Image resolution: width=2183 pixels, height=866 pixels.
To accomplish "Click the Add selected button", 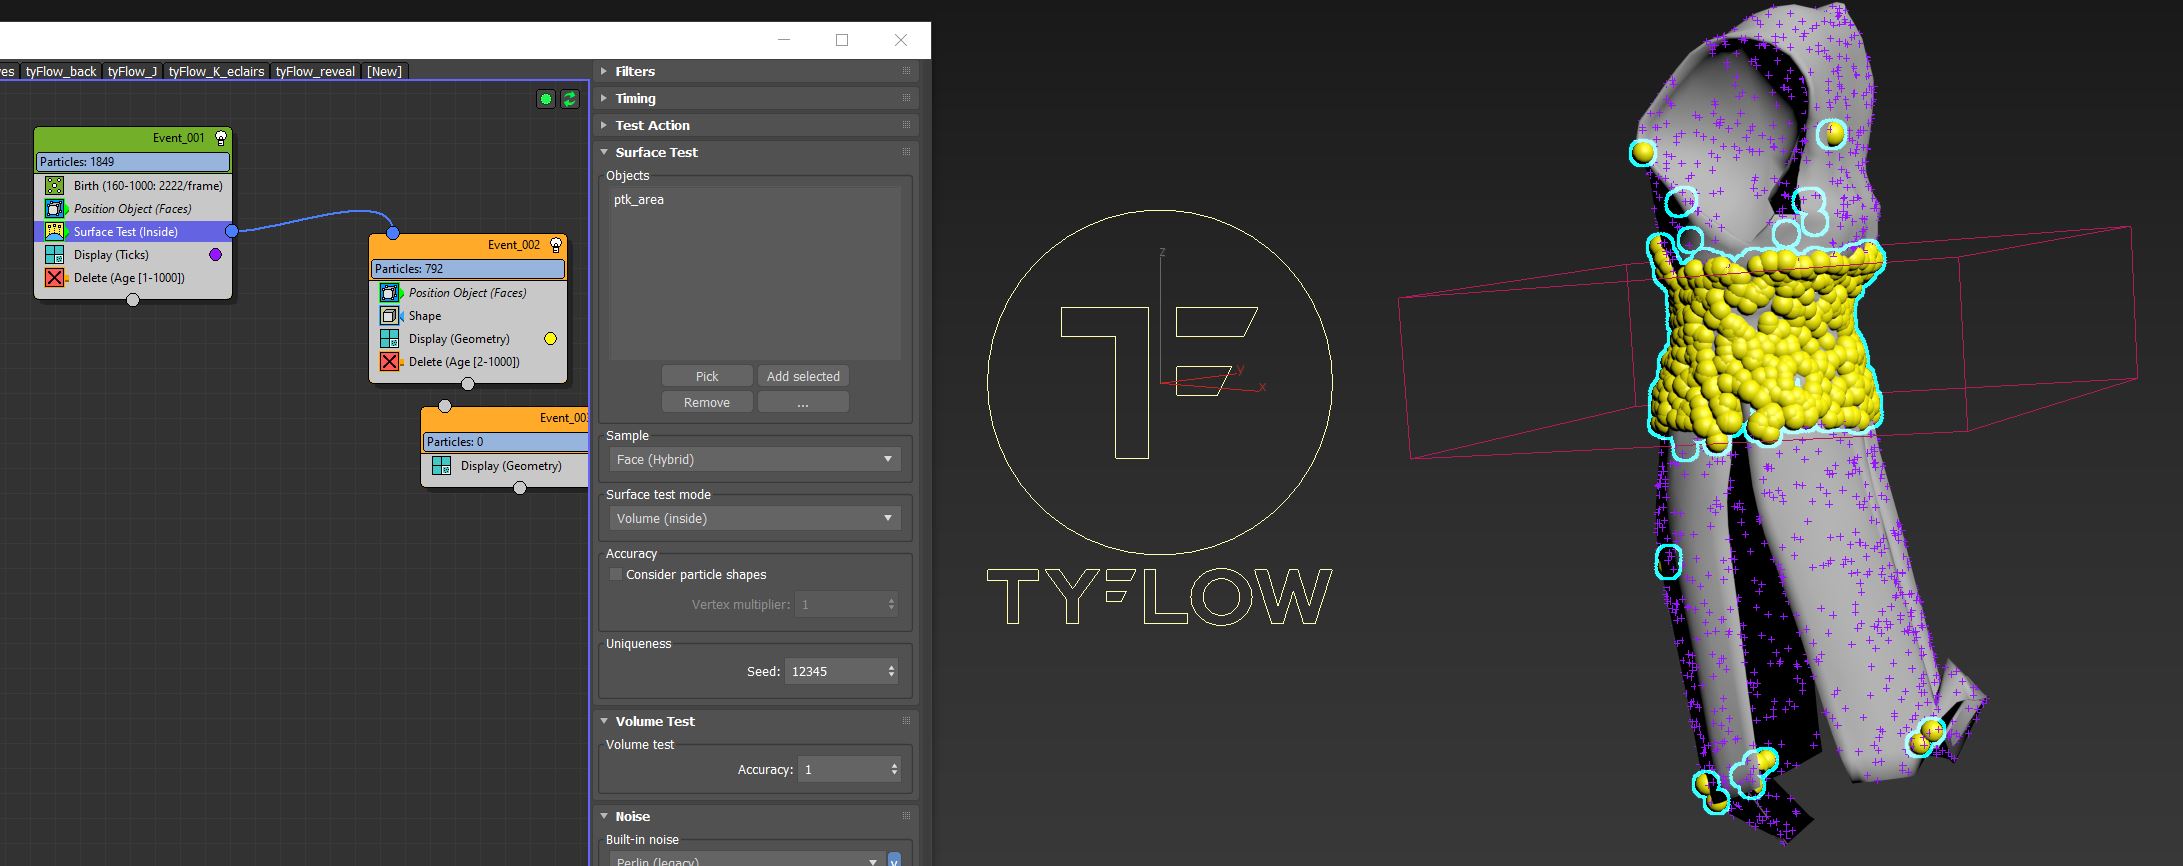I will point(803,376).
